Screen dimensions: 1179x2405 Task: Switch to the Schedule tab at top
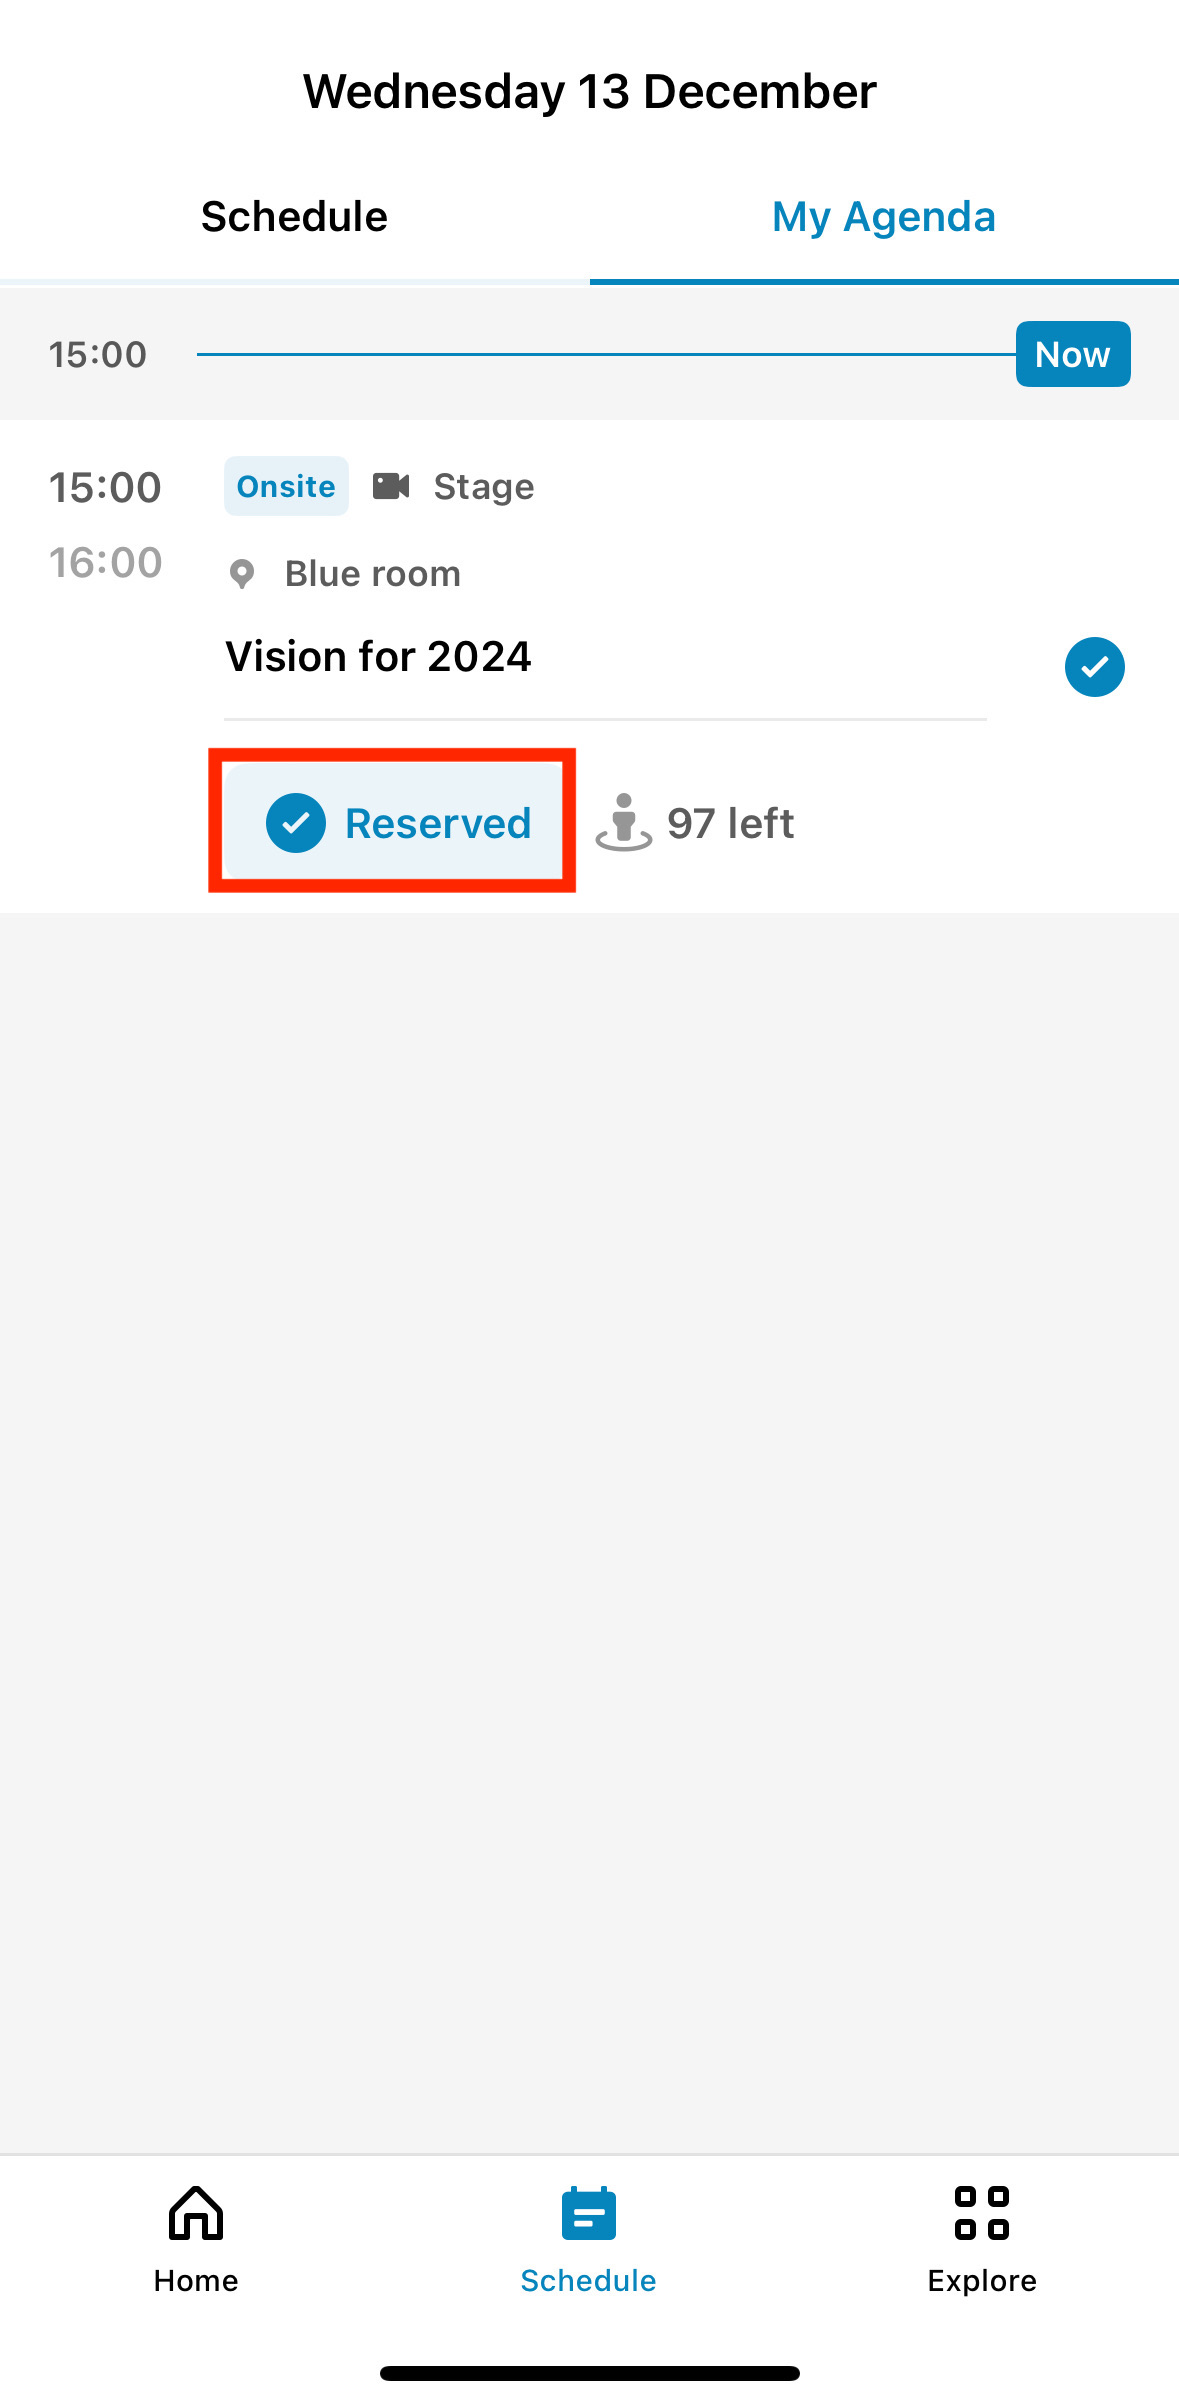294,217
